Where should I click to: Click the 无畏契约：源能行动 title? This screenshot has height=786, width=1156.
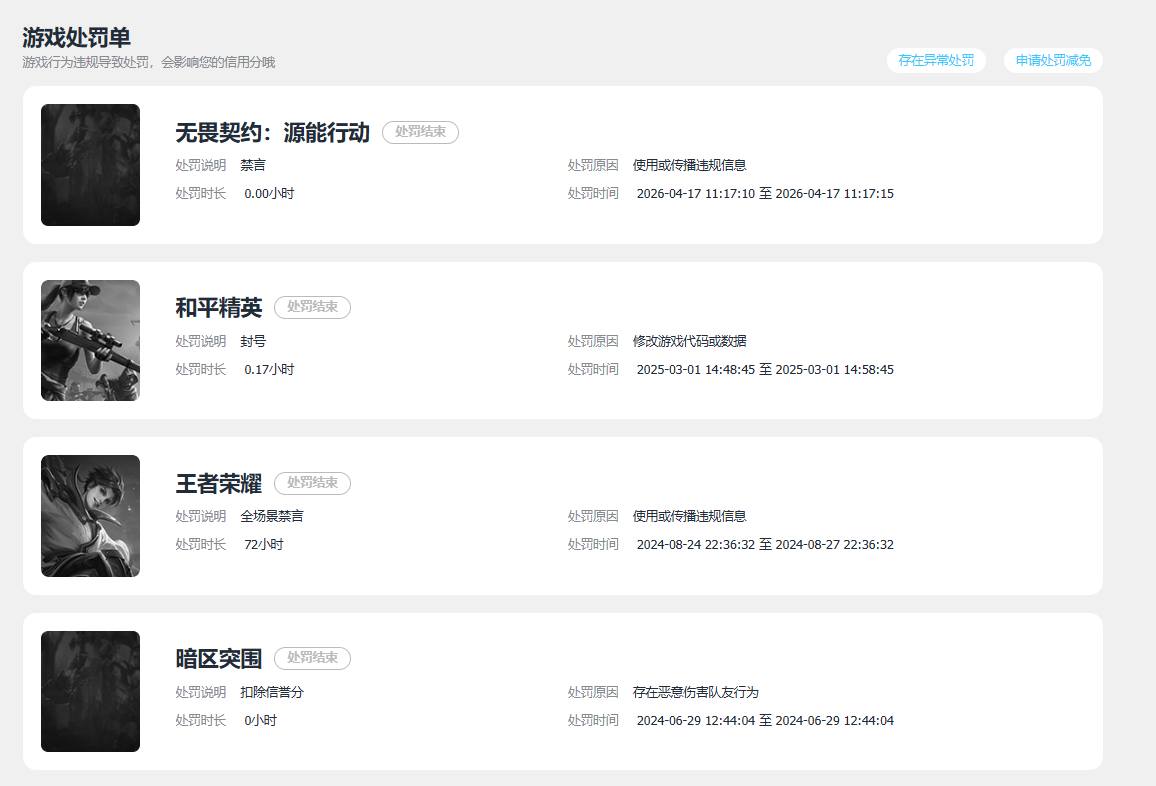[273, 133]
